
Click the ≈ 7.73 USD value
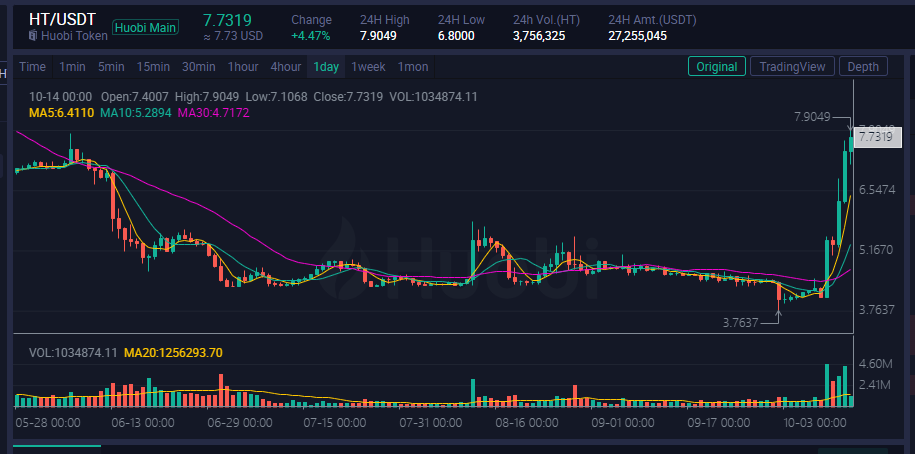[x=233, y=36]
